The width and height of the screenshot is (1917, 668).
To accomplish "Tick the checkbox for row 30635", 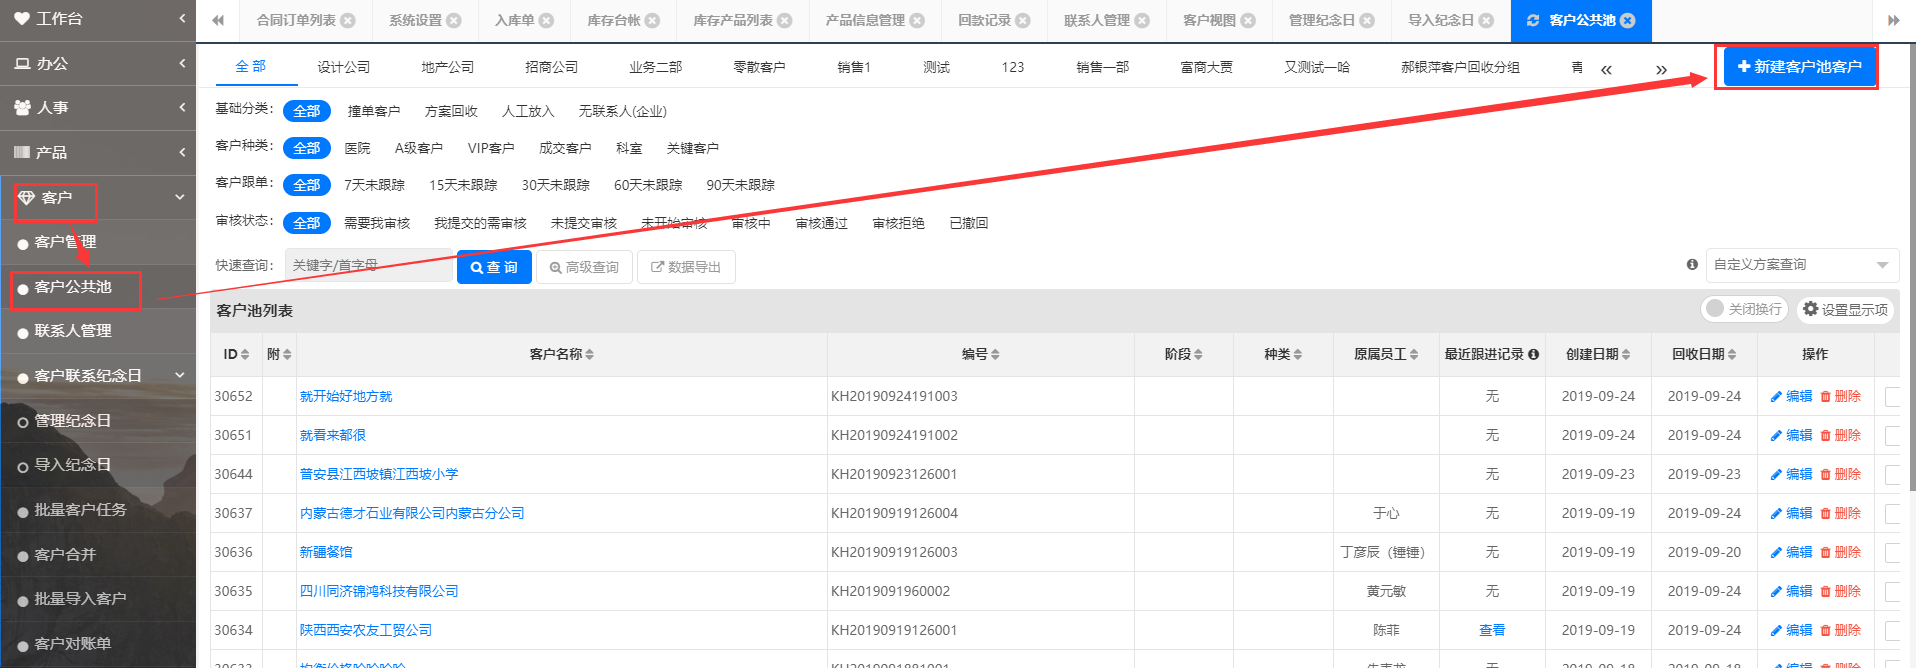I will [1892, 591].
